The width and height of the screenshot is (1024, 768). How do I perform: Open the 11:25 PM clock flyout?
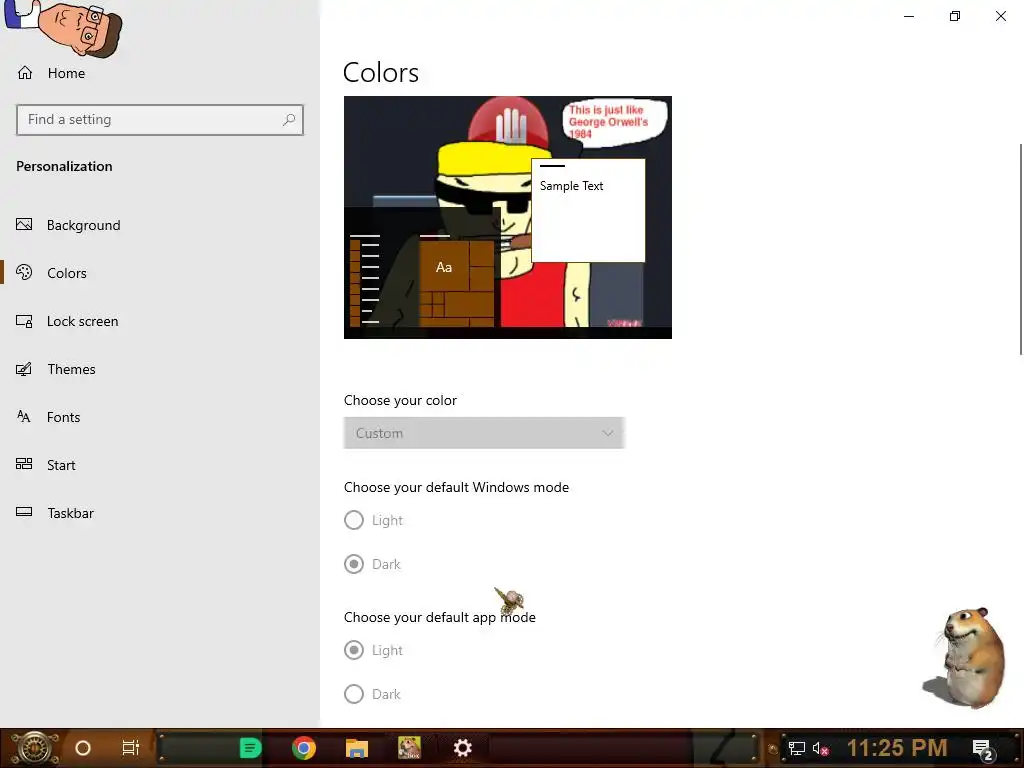[897, 748]
